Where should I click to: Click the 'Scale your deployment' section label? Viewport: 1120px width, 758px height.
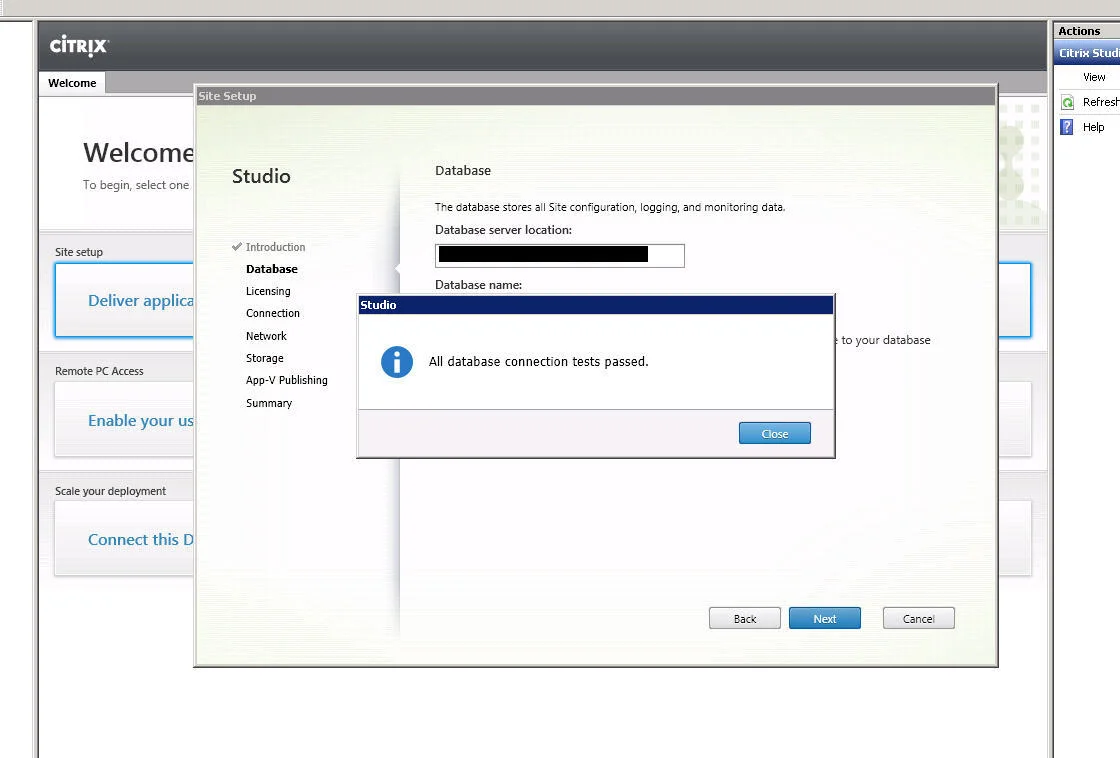(x=110, y=492)
